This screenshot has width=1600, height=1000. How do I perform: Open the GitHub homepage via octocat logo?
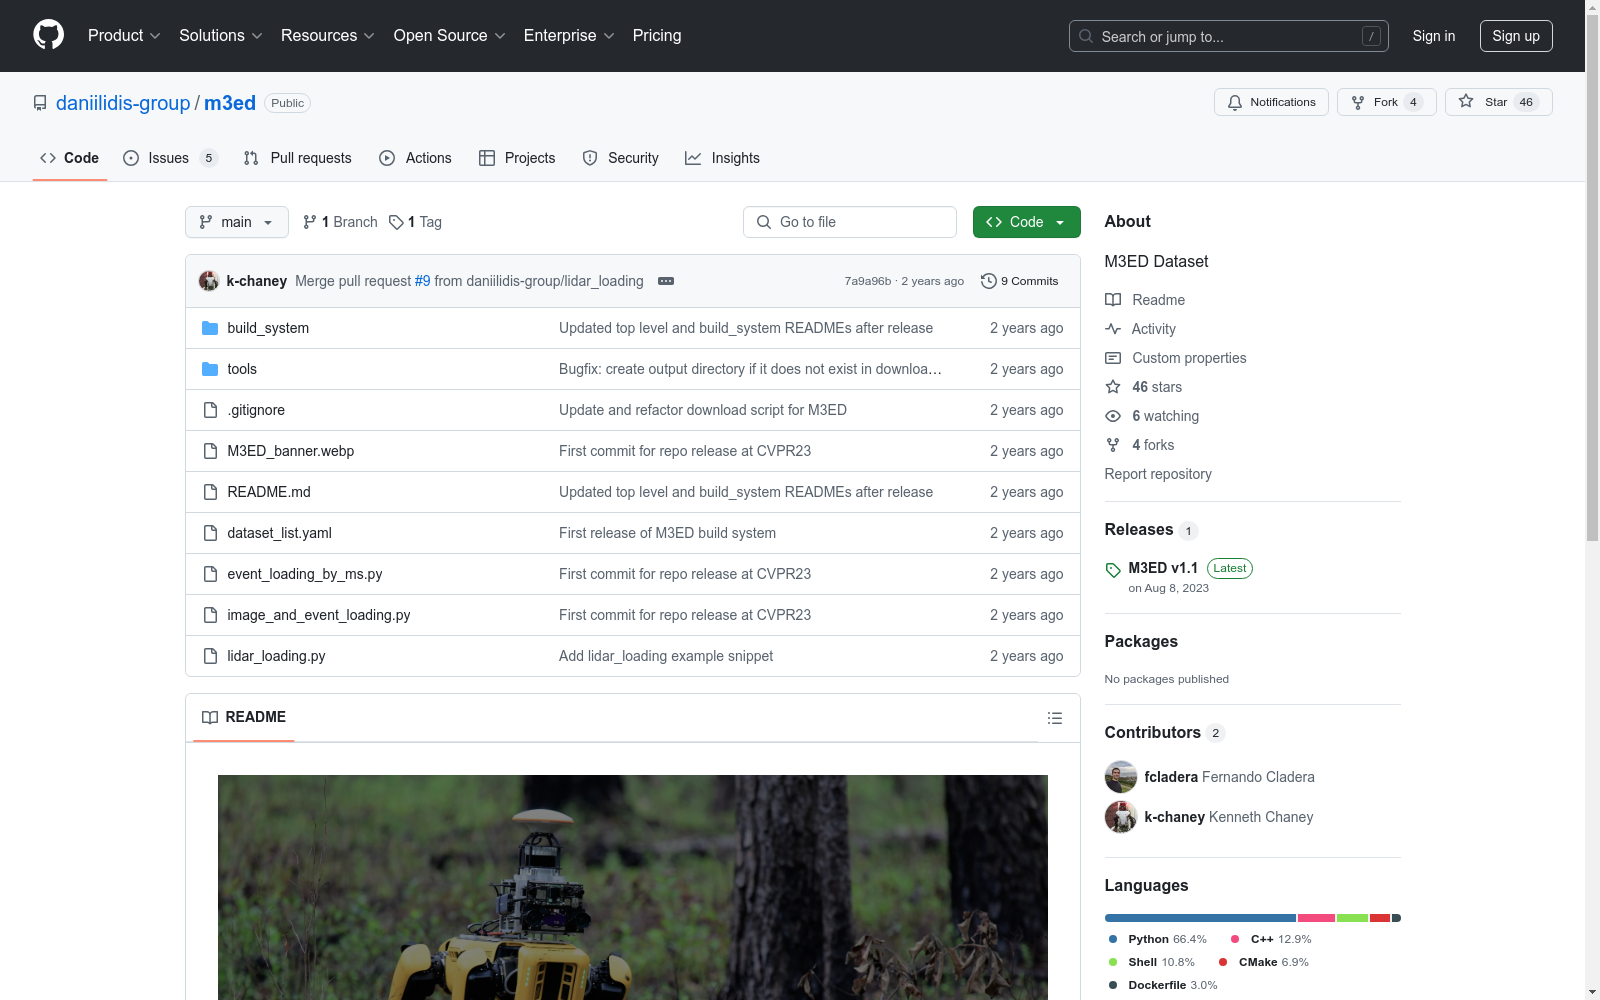[x=48, y=35]
